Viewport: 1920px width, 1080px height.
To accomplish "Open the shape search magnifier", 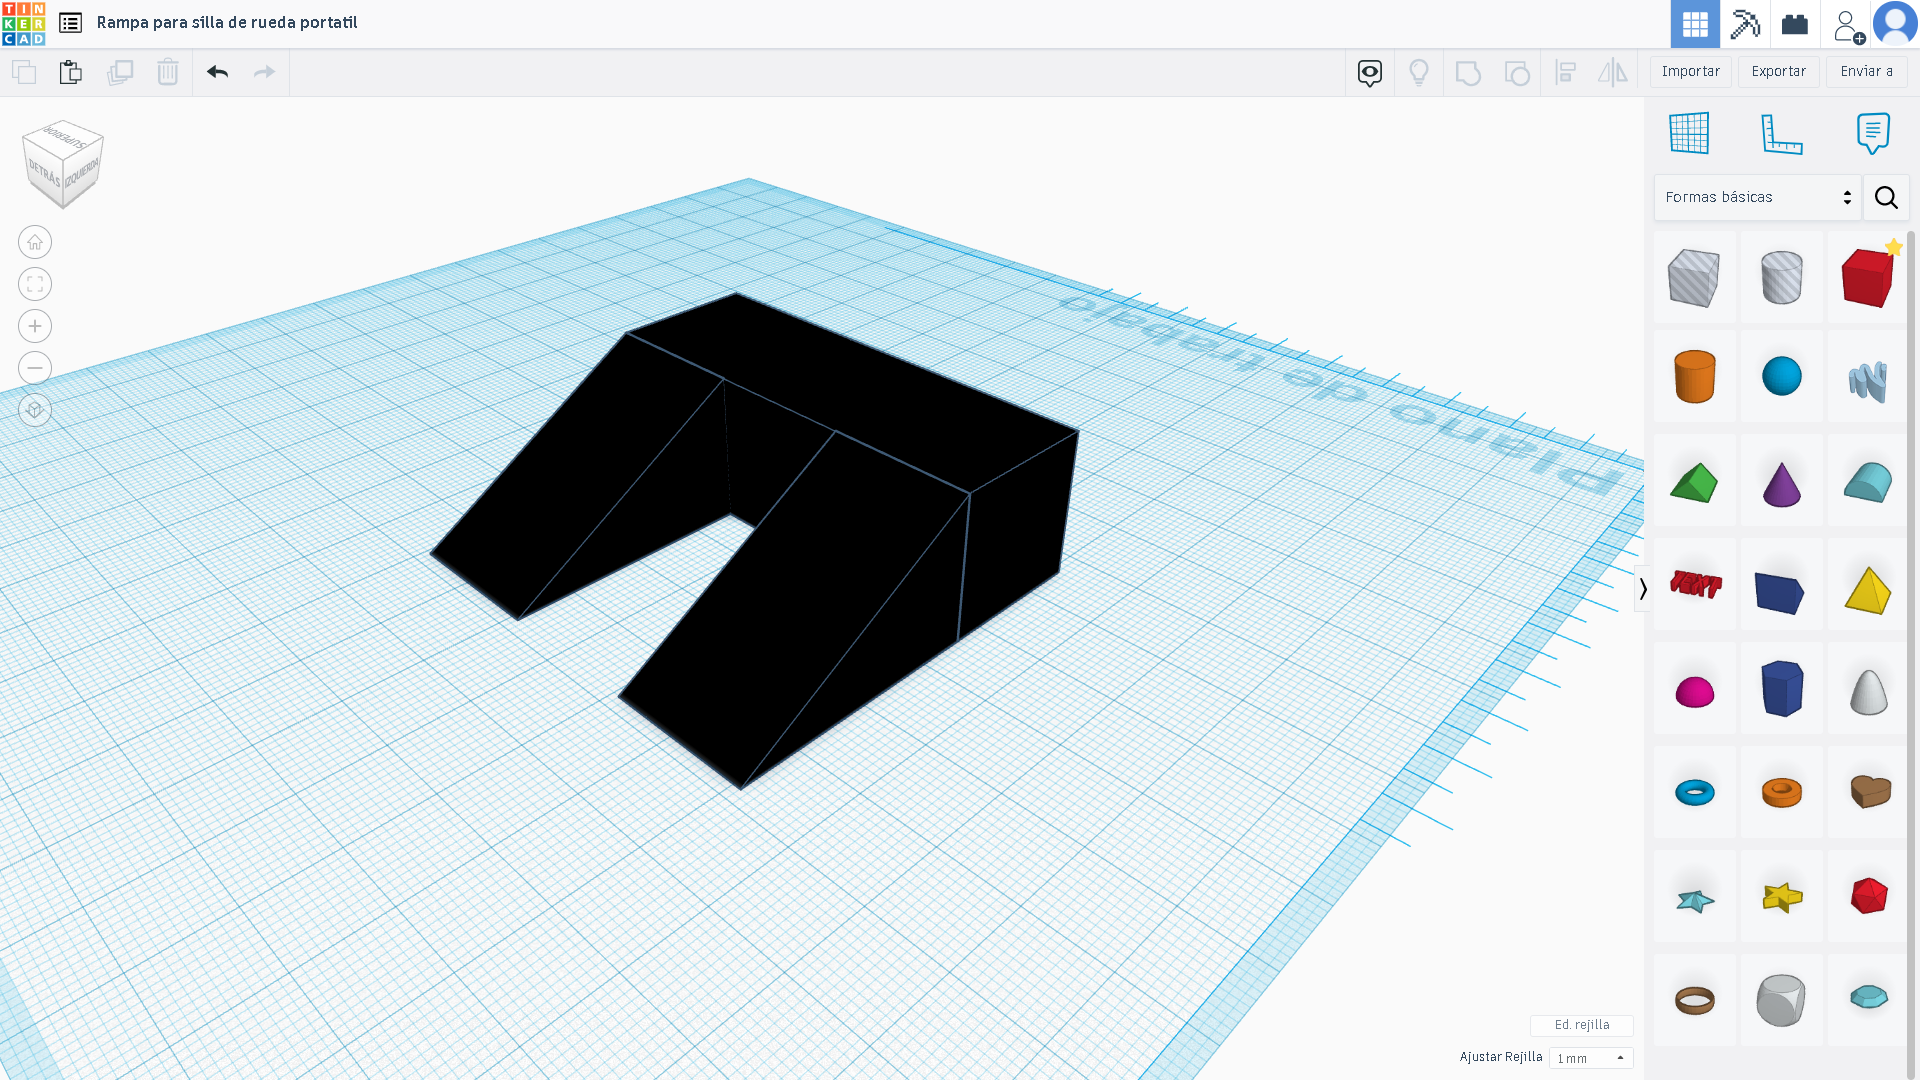I will point(1886,197).
